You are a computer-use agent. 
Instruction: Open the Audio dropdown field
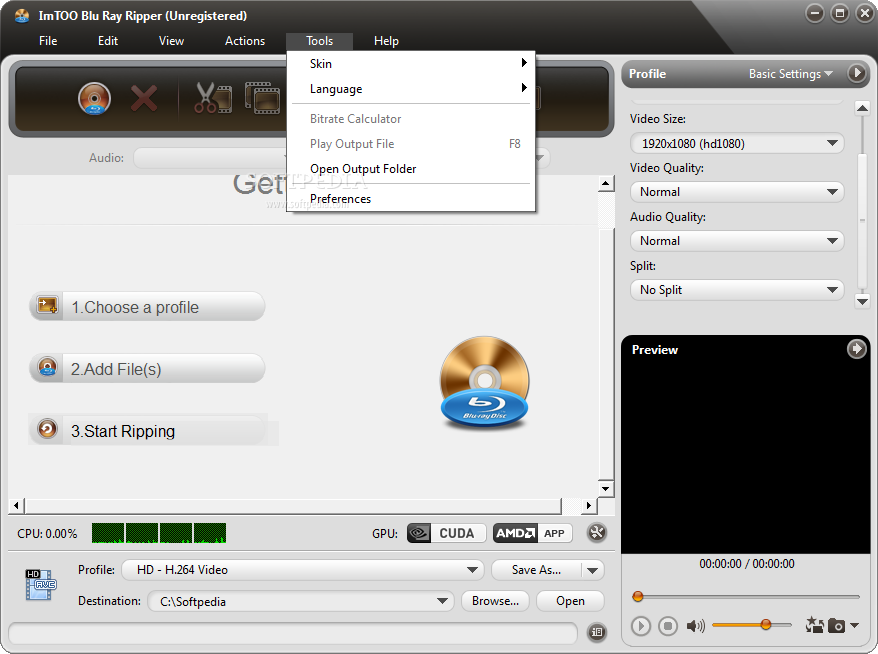tap(210, 158)
